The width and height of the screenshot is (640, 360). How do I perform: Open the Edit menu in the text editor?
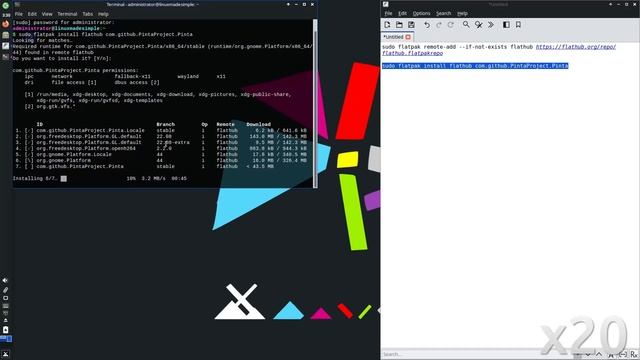[x=402, y=13]
